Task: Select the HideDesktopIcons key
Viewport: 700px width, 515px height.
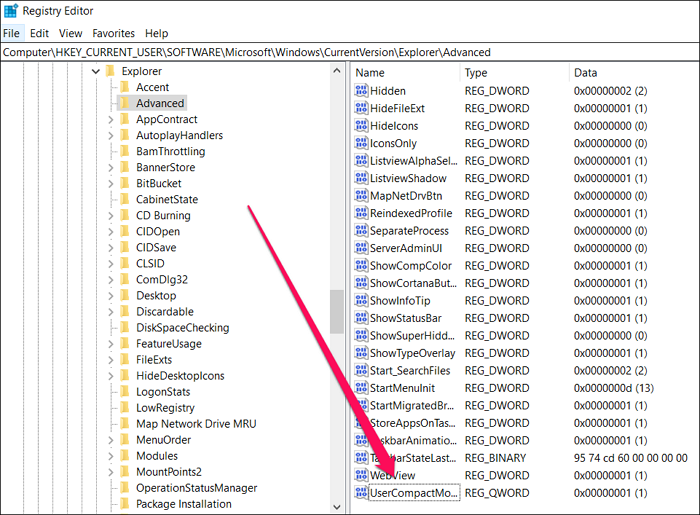Action: (180, 376)
